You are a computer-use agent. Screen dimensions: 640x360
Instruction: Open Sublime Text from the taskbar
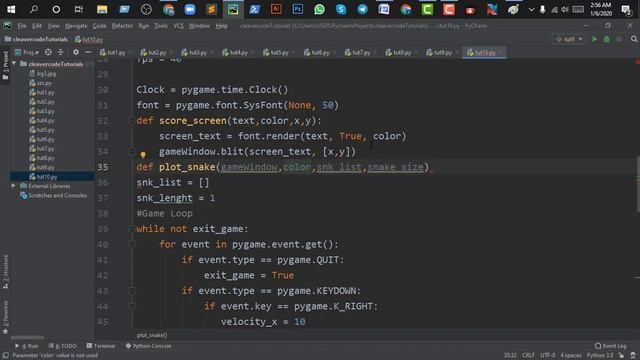point(211,9)
